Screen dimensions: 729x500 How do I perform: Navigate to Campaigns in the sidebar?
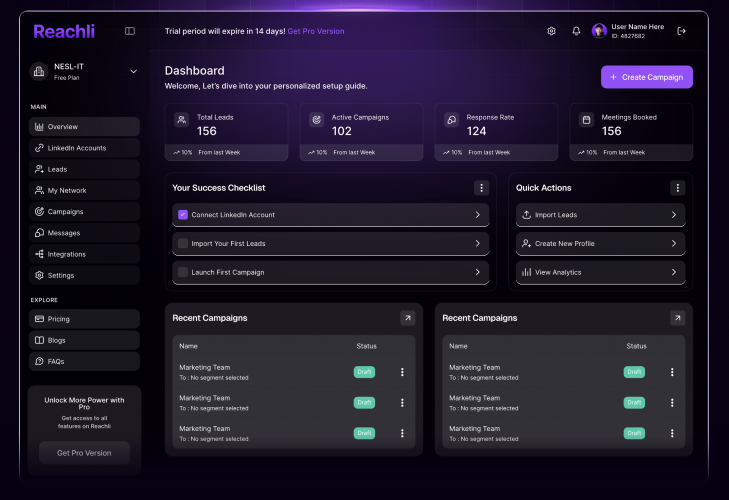[x=84, y=212]
